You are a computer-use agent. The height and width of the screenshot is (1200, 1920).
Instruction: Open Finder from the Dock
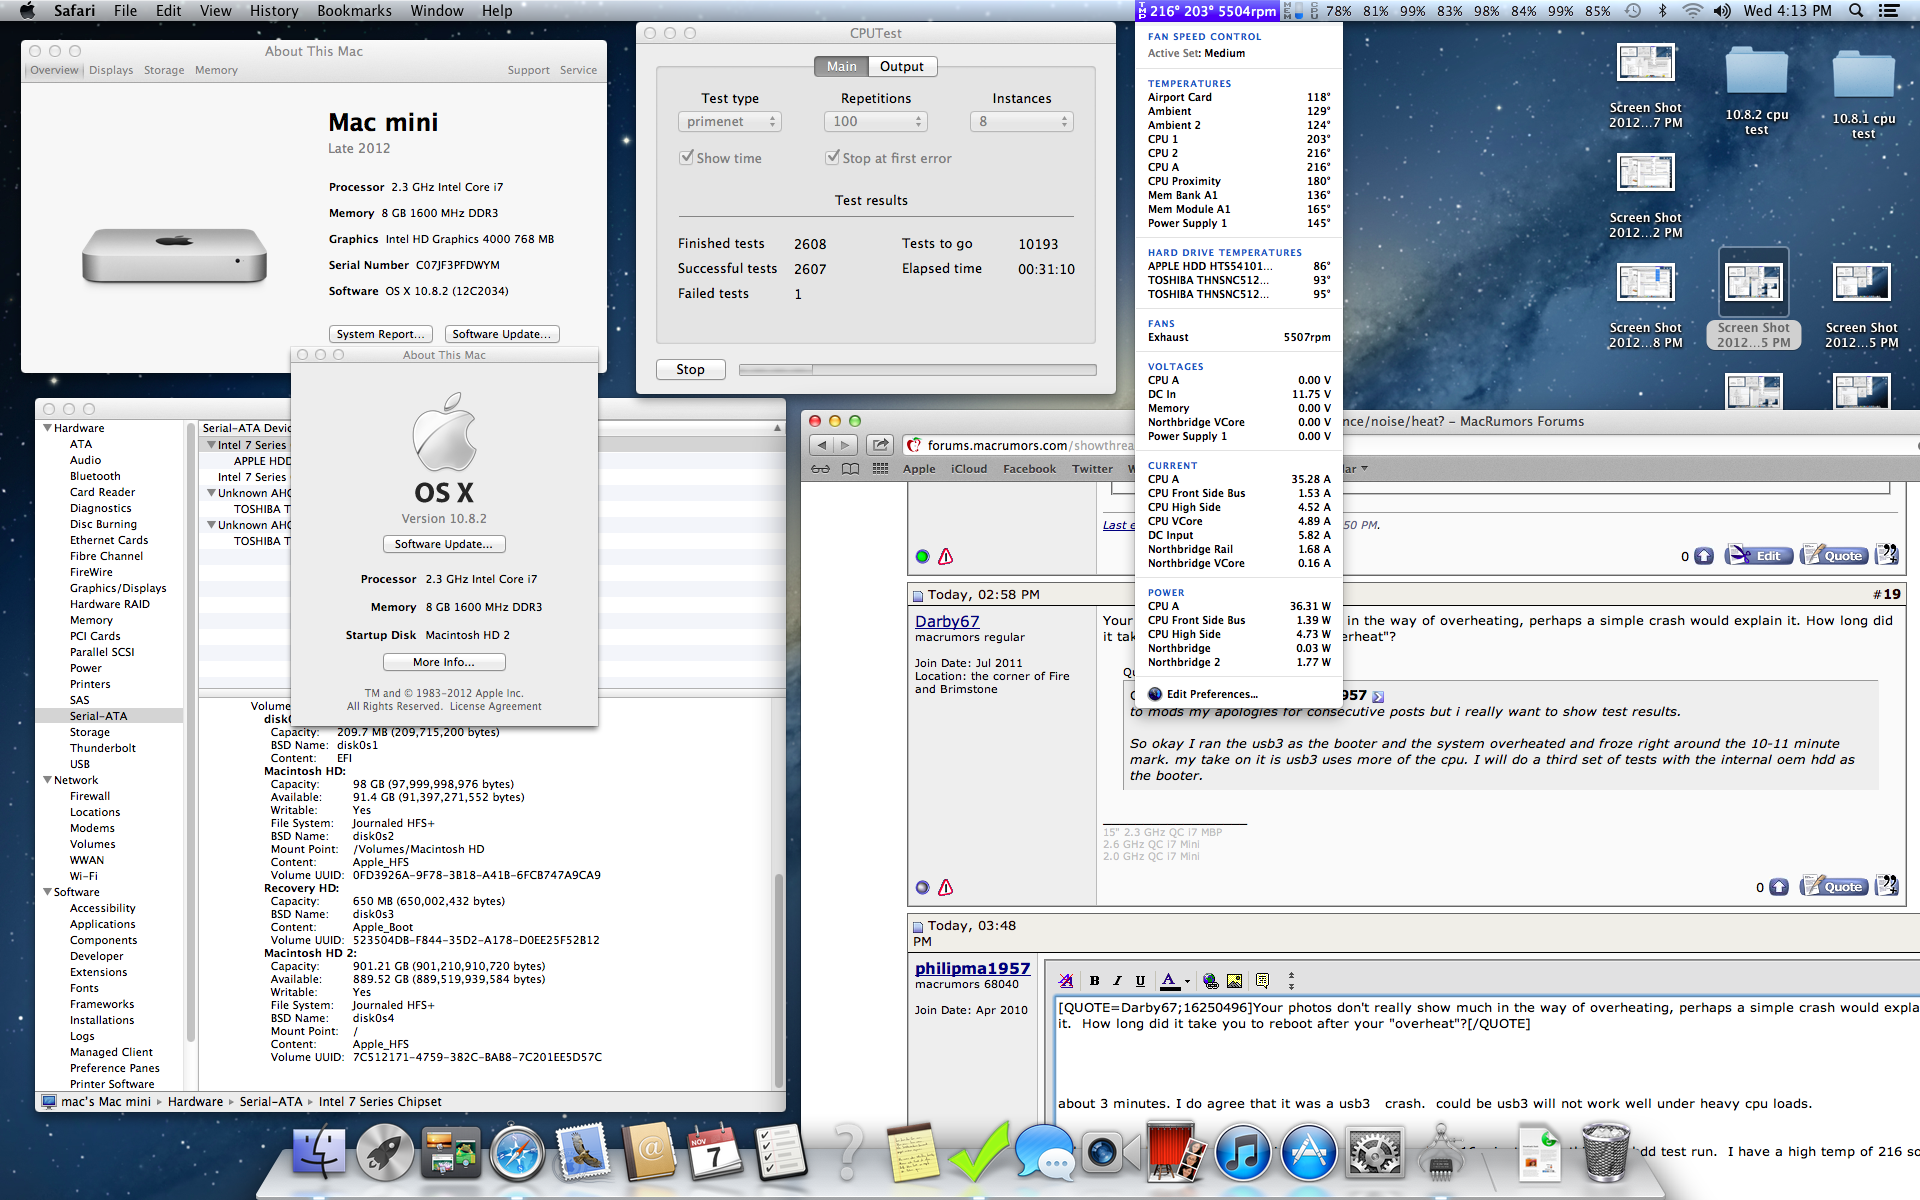click(319, 1152)
